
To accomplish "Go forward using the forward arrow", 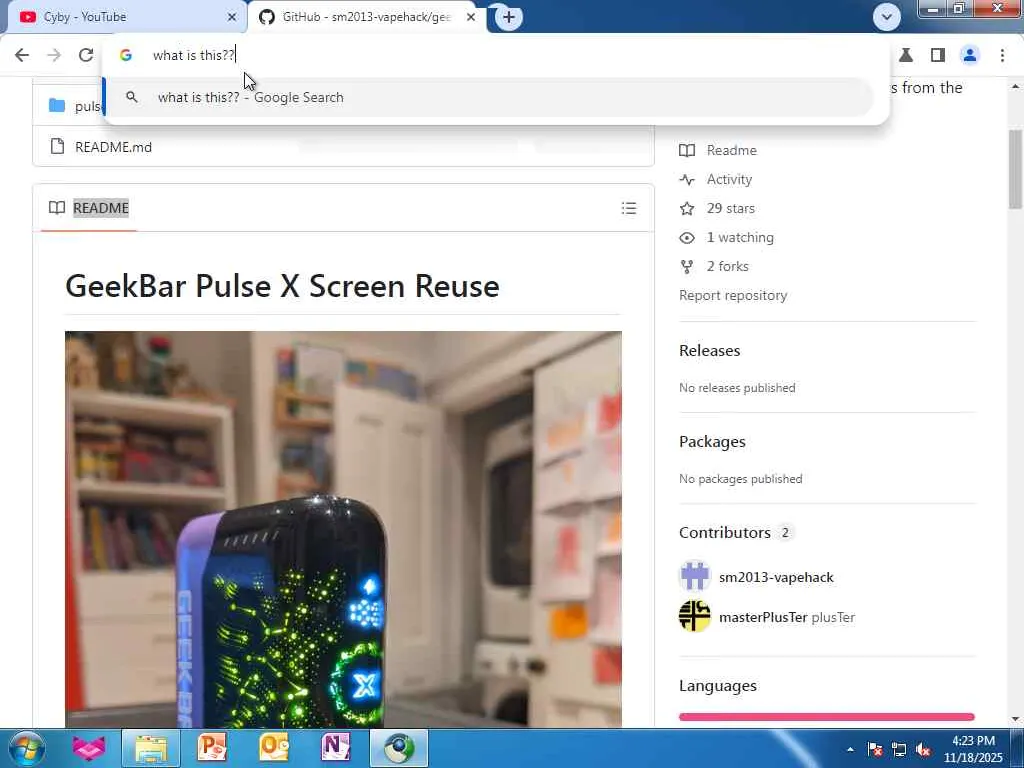I will coord(54,55).
